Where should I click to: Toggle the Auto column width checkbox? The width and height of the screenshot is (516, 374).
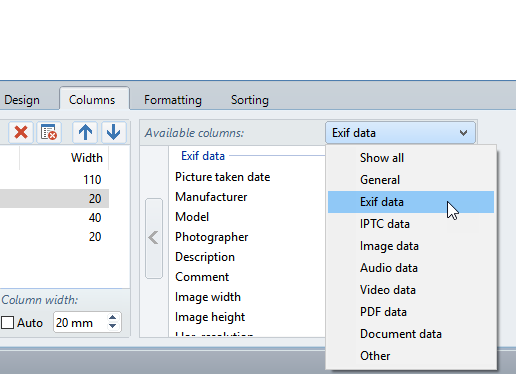tap(8, 323)
